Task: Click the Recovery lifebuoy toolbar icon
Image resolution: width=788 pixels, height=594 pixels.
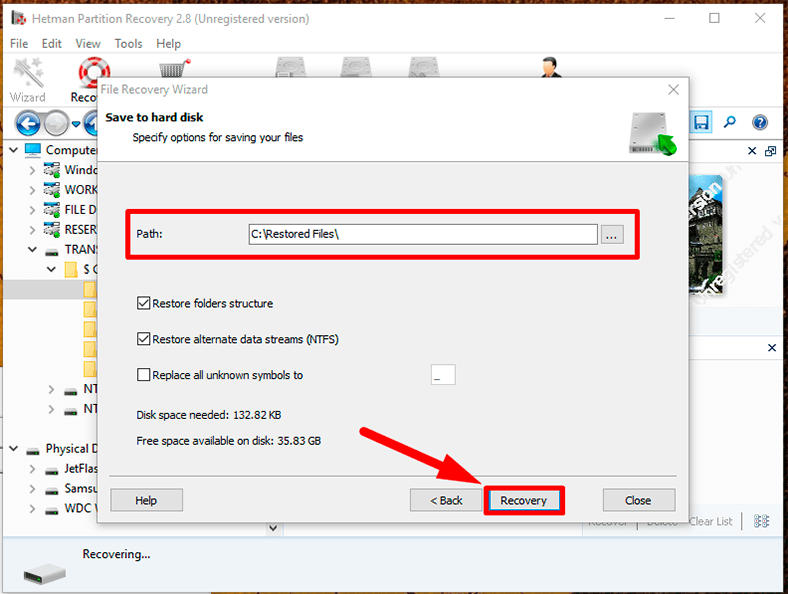Action: coord(93,73)
